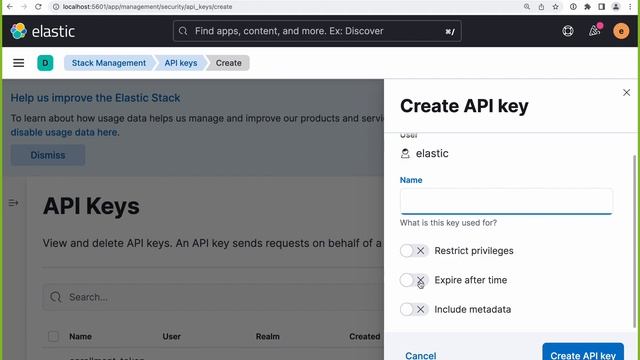Click the Elastic logo in the header
640x360 pixels.
pos(42,31)
